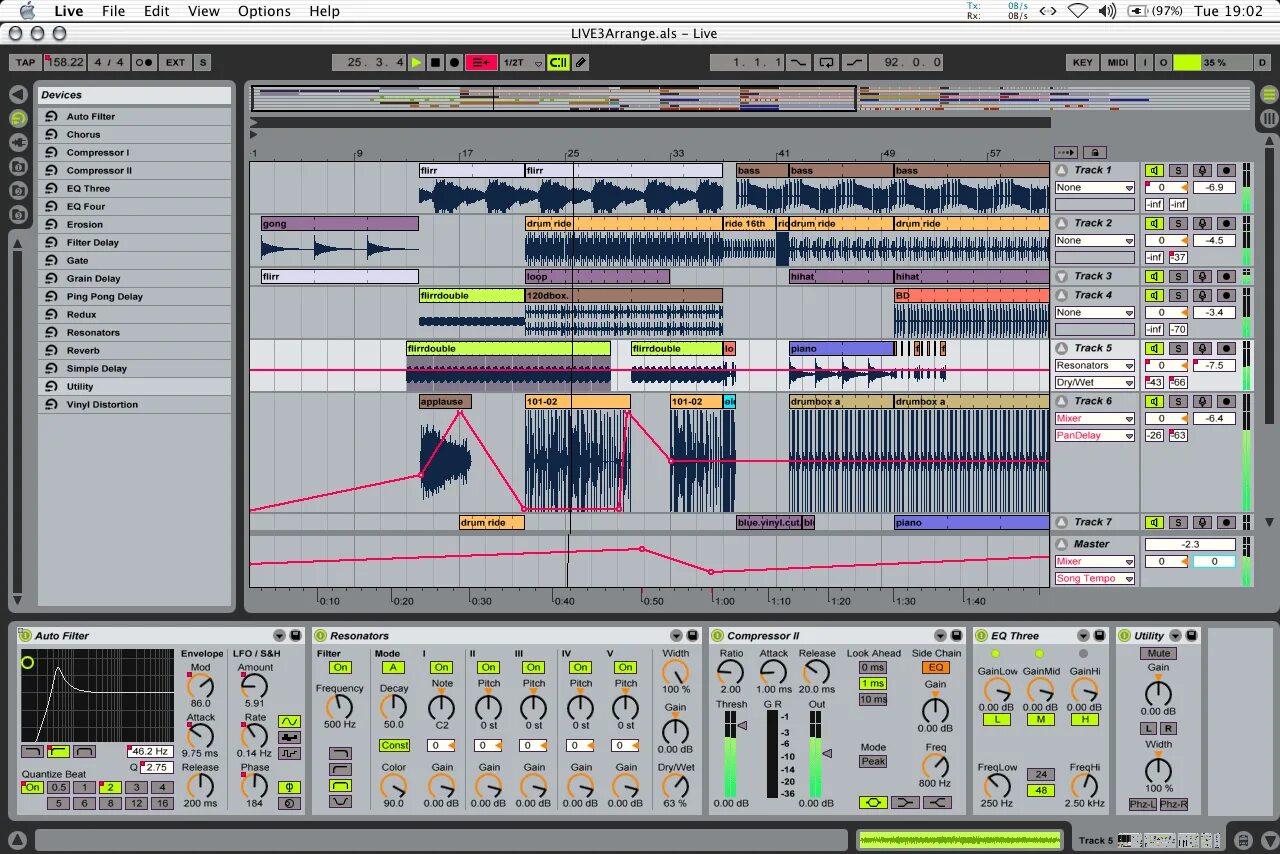Screen dimensions: 1280x854
Task: Toggle the MIDI map mode button
Action: point(1118,62)
